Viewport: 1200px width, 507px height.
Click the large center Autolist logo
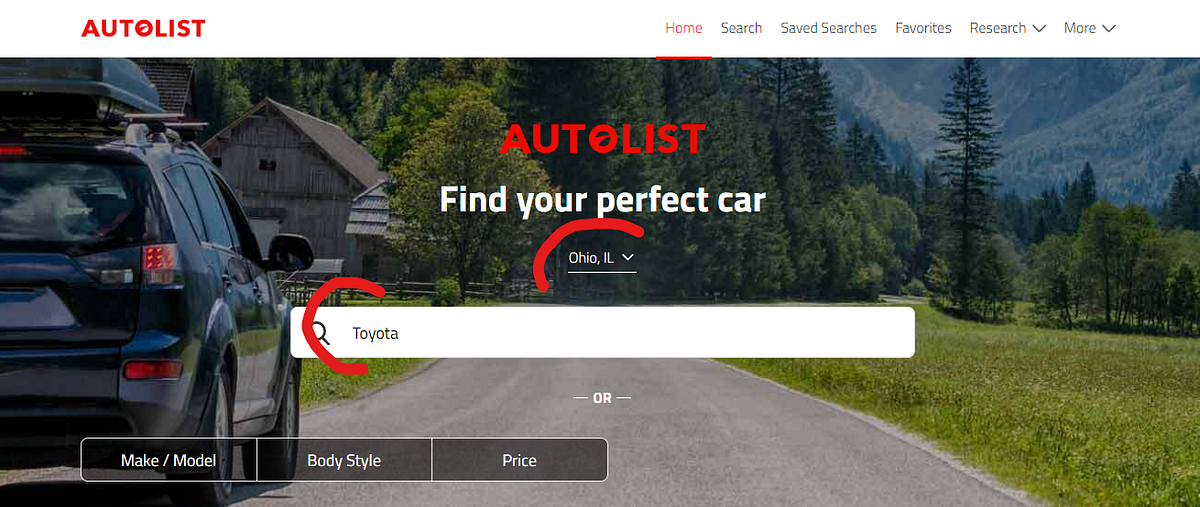[x=602, y=139]
